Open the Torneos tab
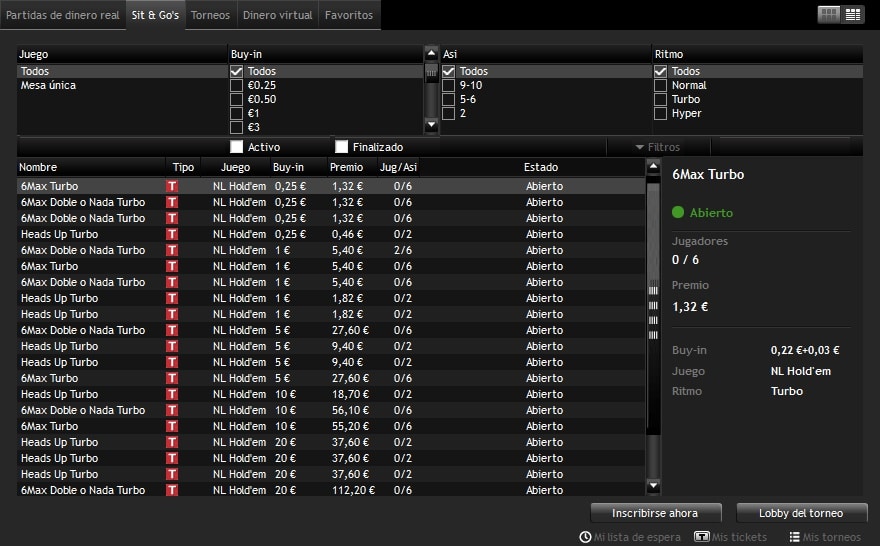Screen dimensions: 880x546 point(210,15)
